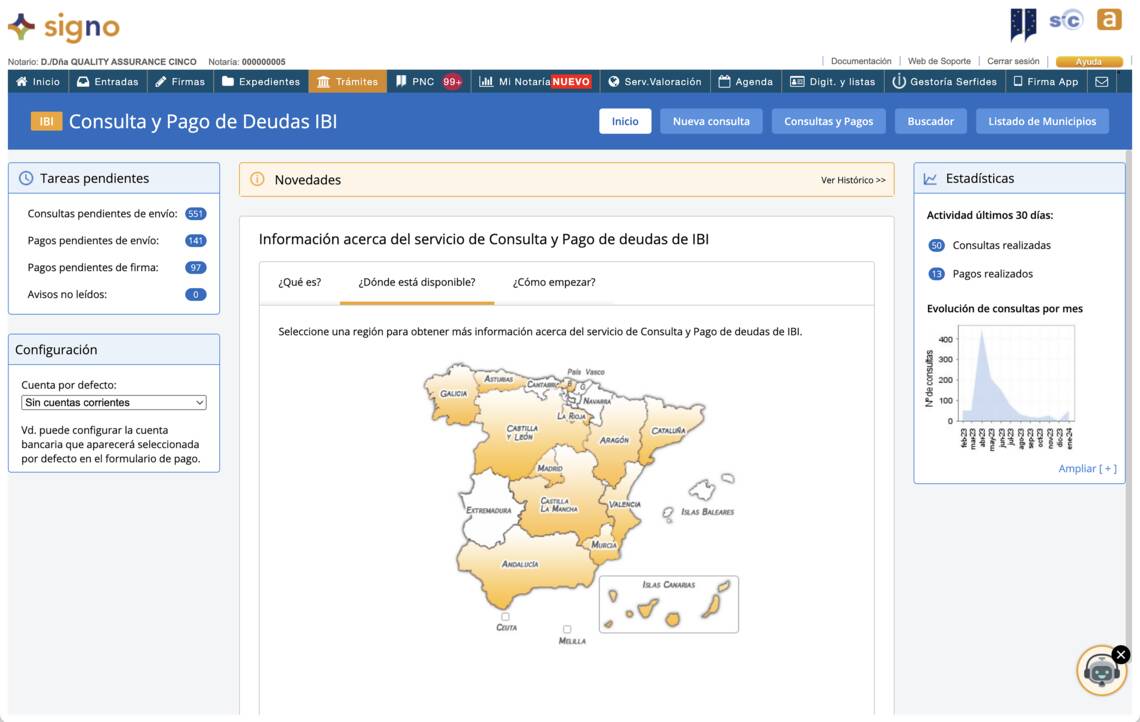Expand the statistics chart via Ampliar

coord(1086,467)
